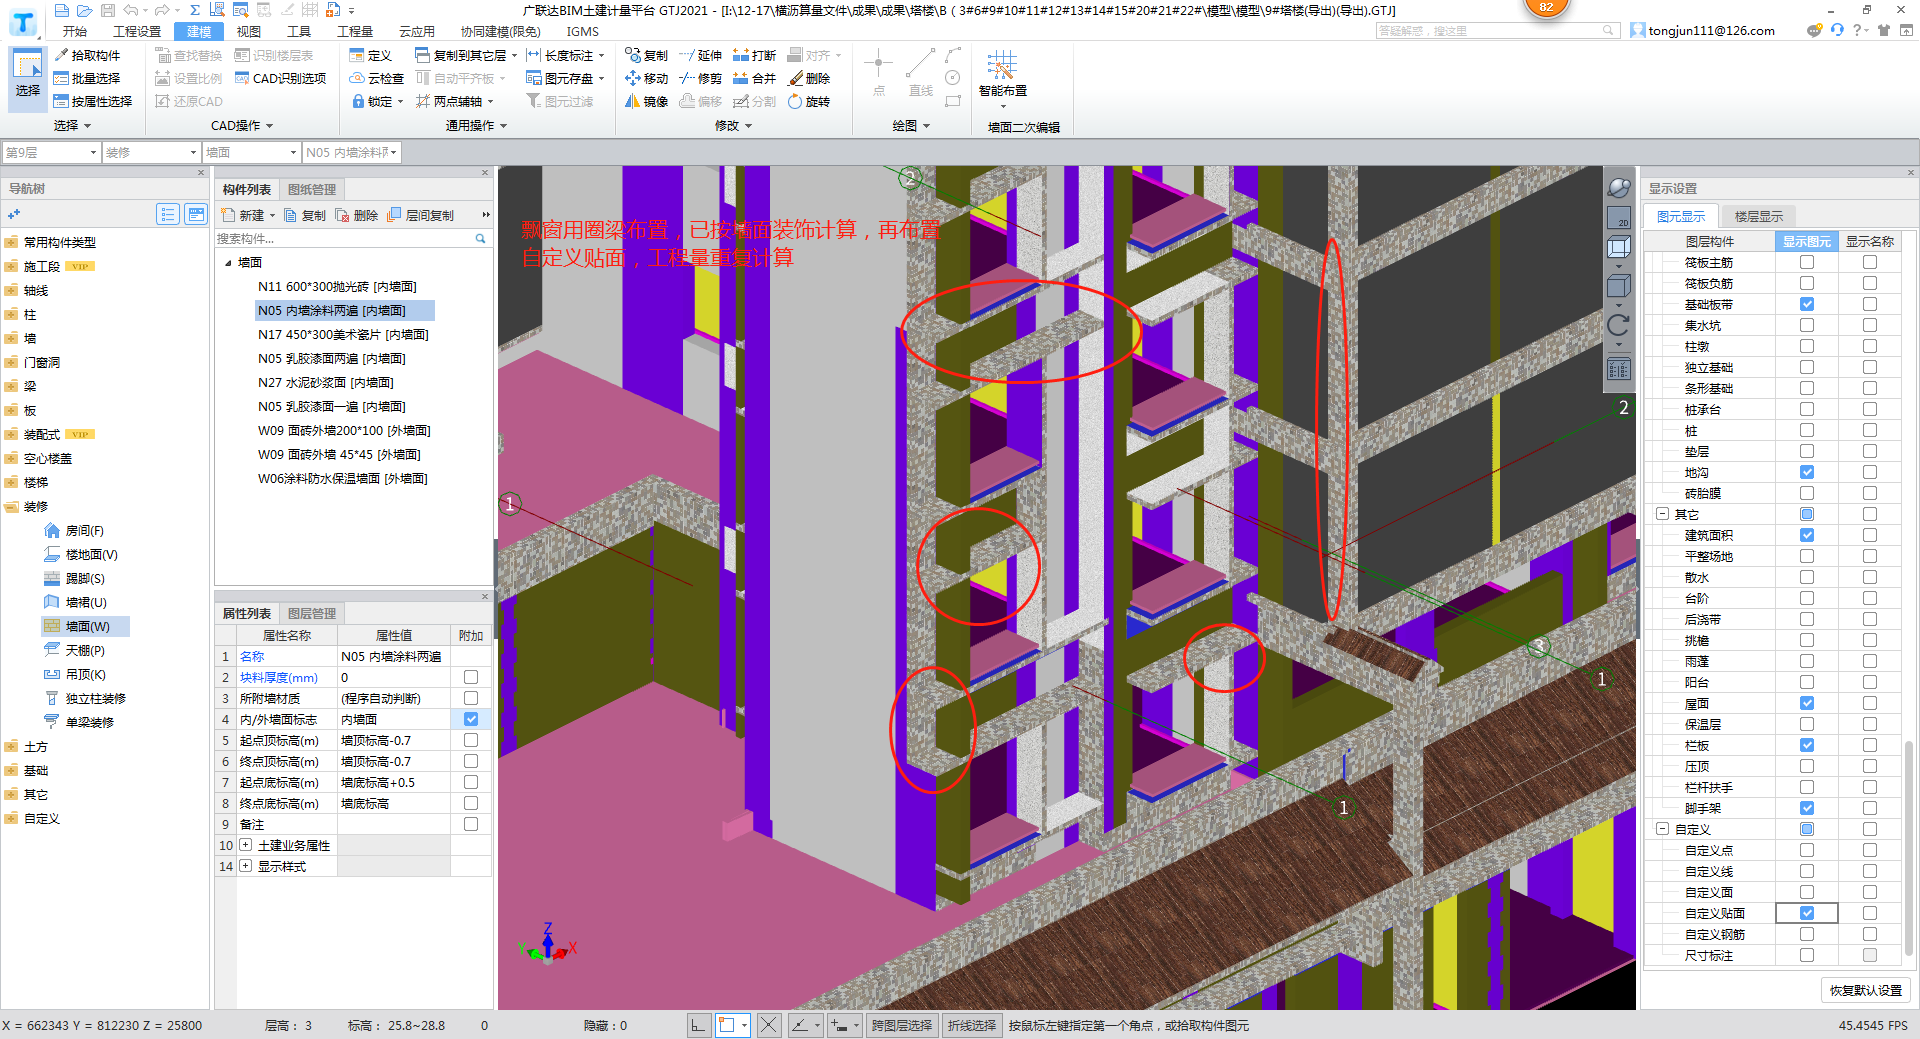Click the 复制 copy tool in the modify group

point(646,55)
